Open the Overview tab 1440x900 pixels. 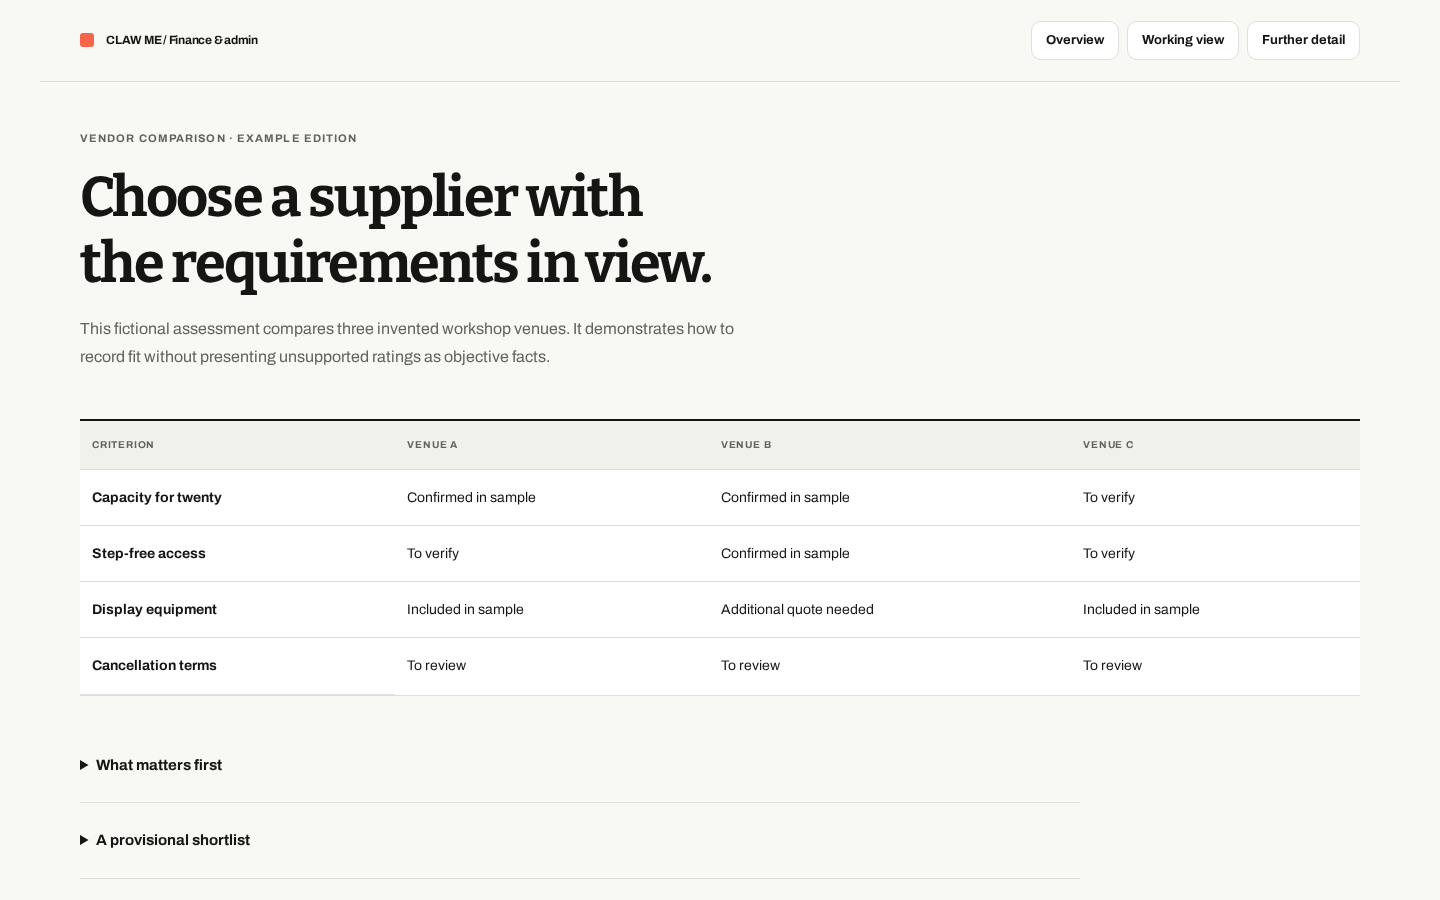(1075, 40)
